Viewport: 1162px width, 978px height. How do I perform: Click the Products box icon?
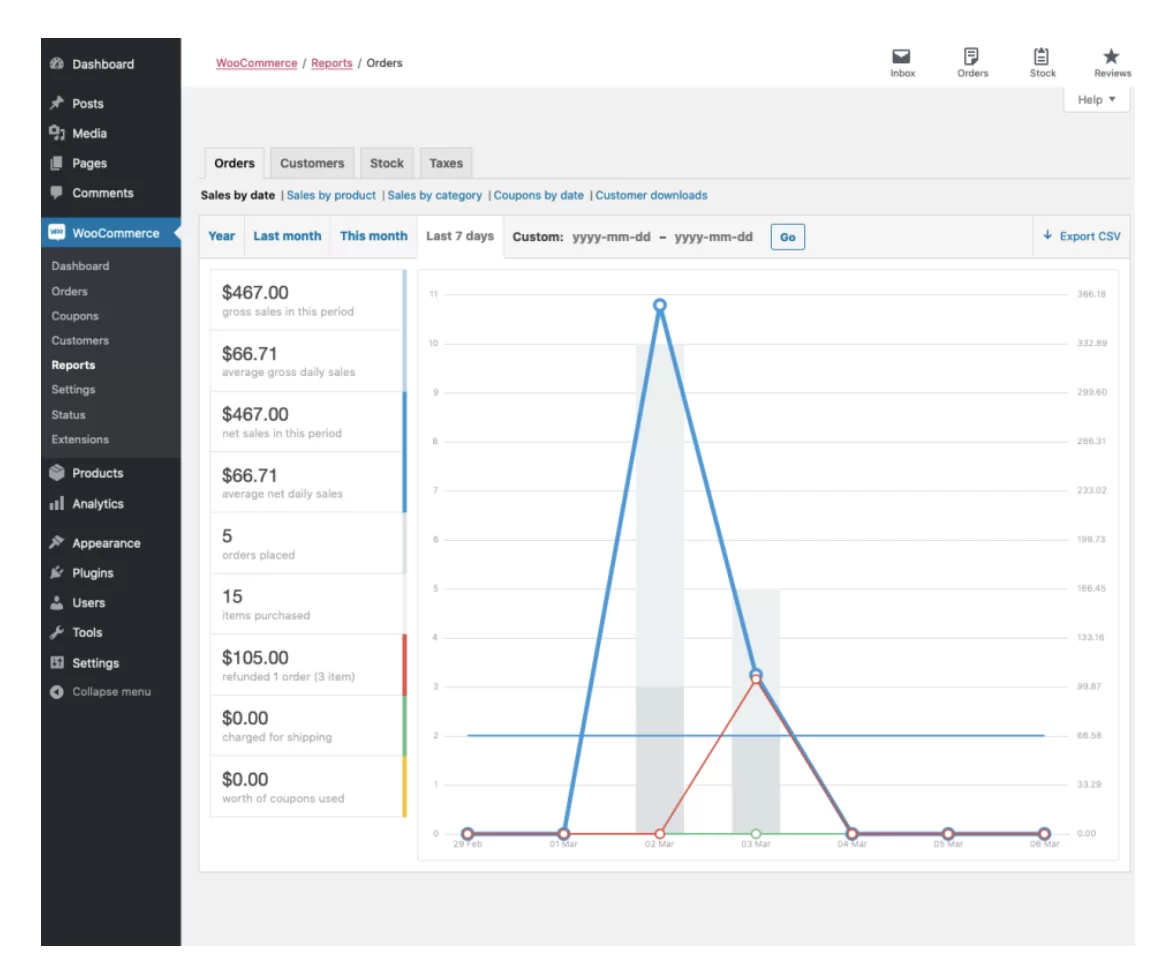pyautogui.click(x=56, y=473)
